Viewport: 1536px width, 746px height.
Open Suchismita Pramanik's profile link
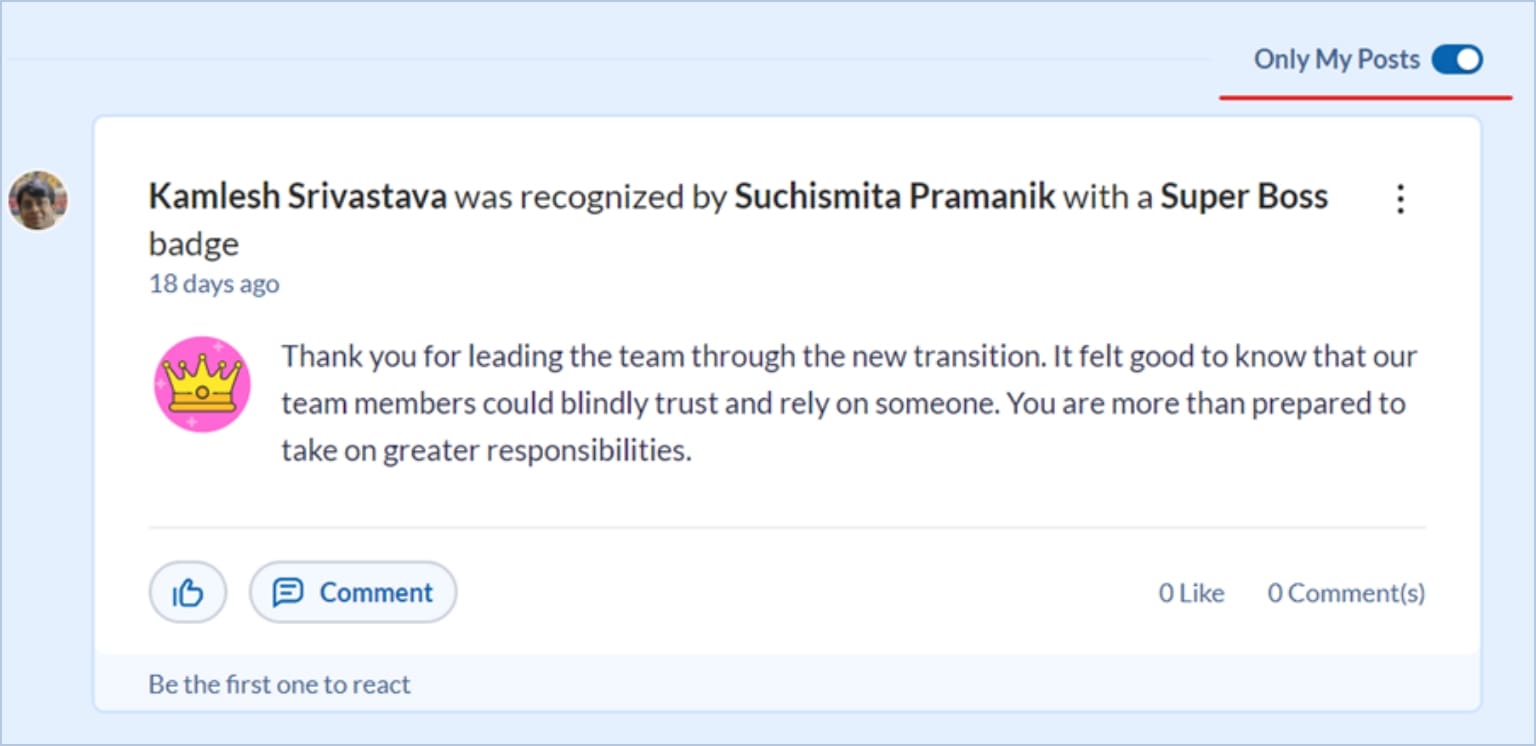894,197
